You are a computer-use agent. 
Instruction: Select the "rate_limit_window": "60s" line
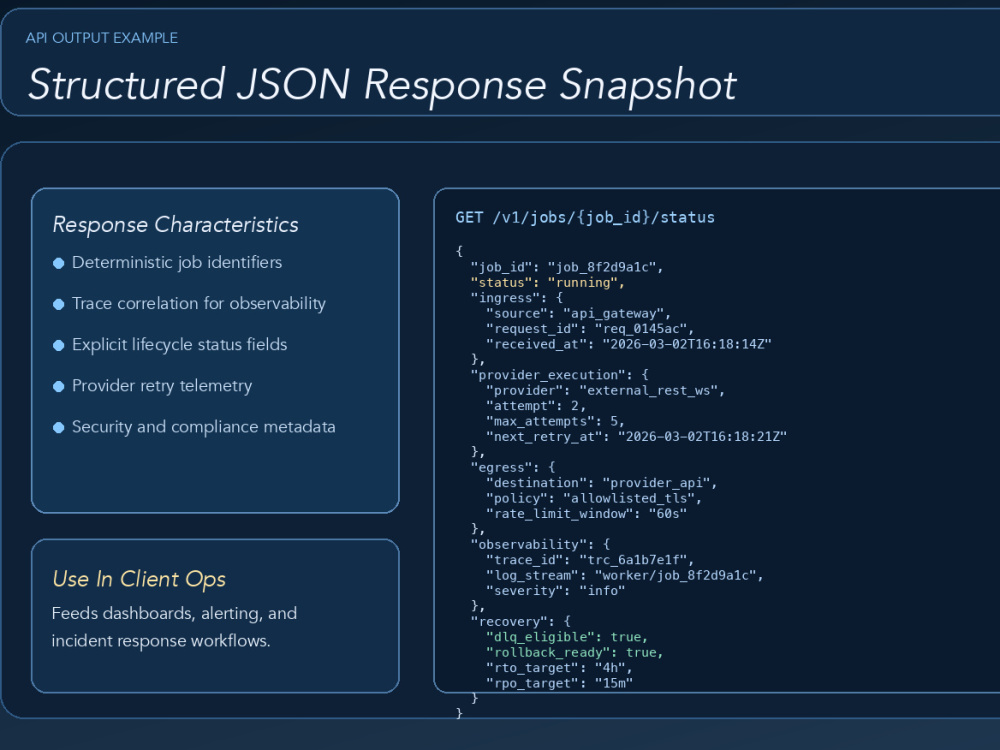point(586,514)
